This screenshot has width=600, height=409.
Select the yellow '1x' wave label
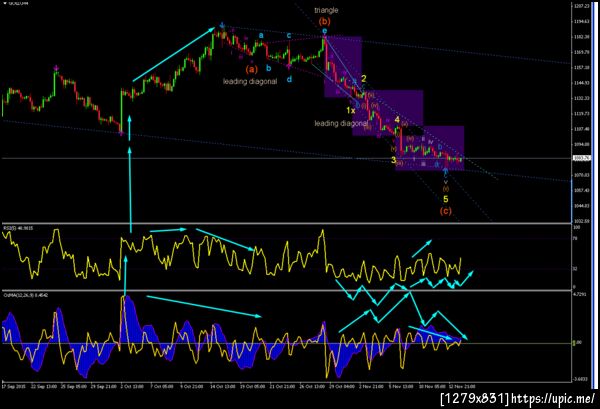pyautogui.click(x=351, y=111)
